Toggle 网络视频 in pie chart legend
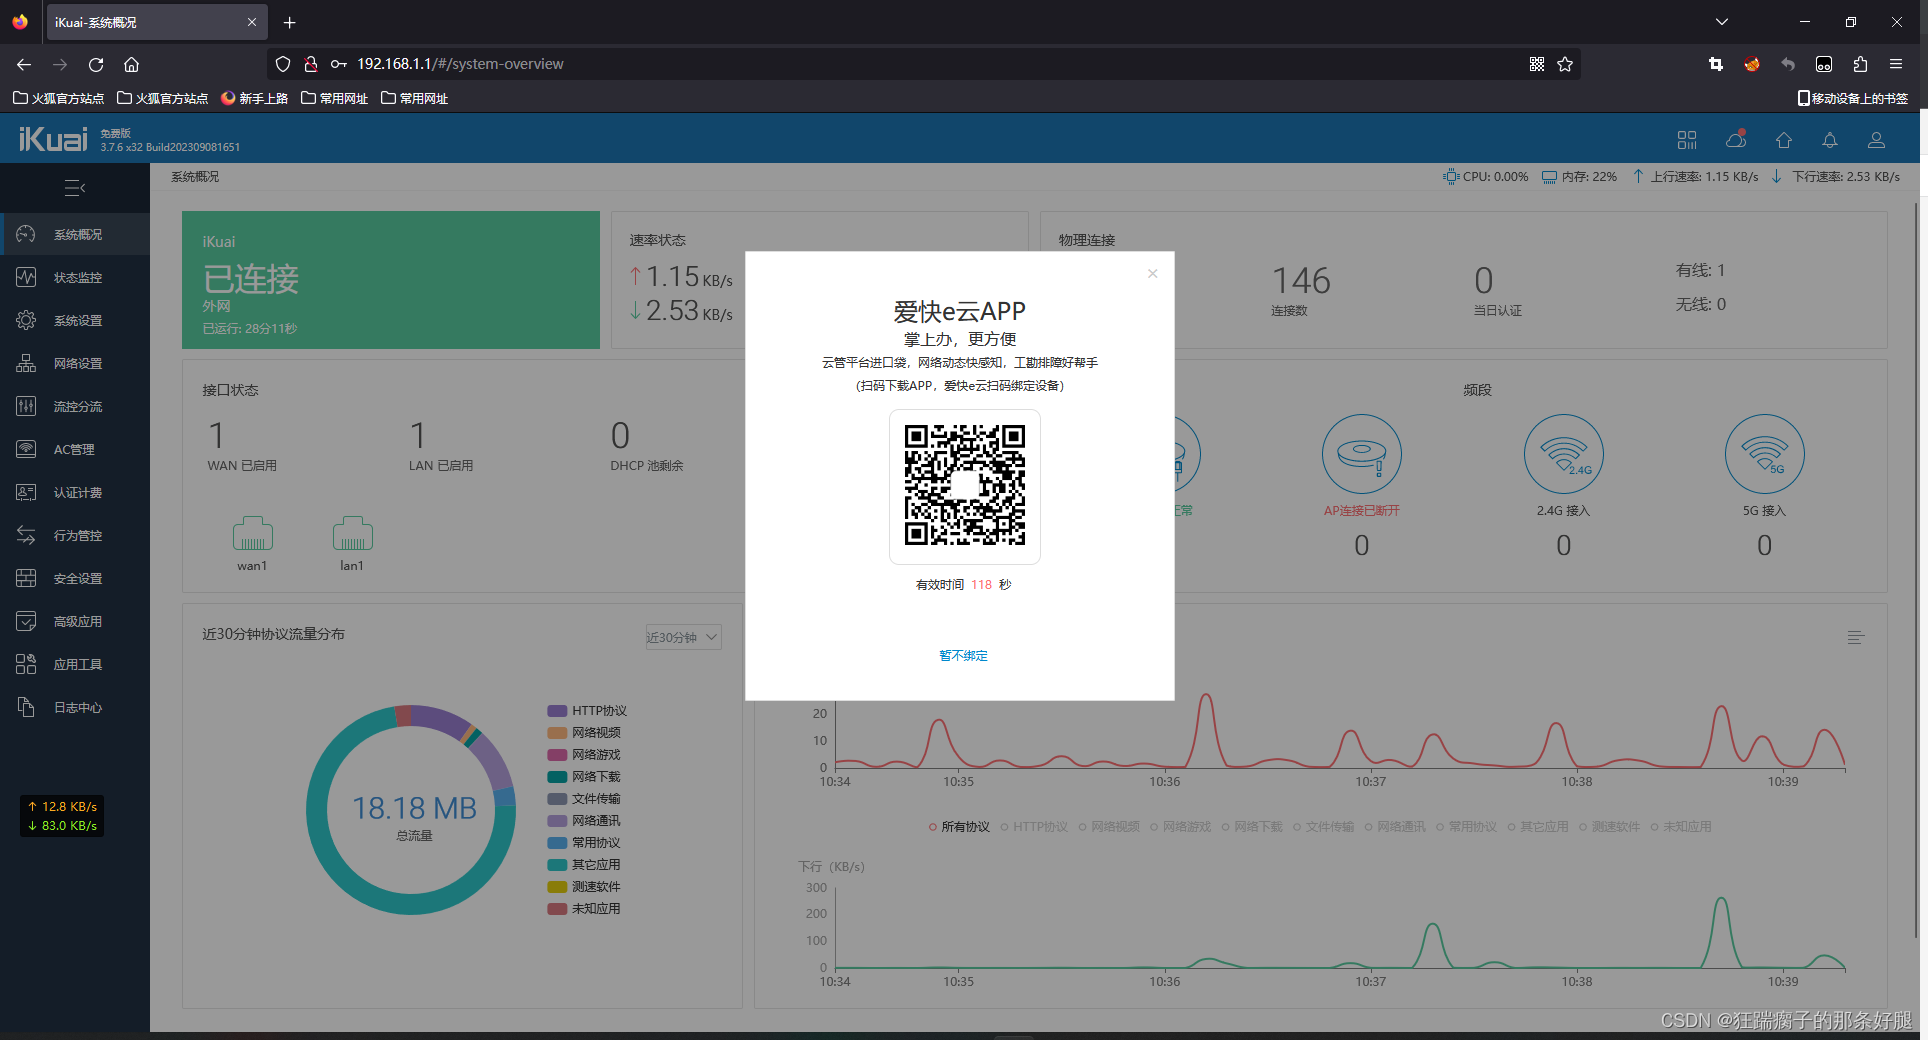The width and height of the screenshot is (1928, 1040). click(x=584, y=733)
